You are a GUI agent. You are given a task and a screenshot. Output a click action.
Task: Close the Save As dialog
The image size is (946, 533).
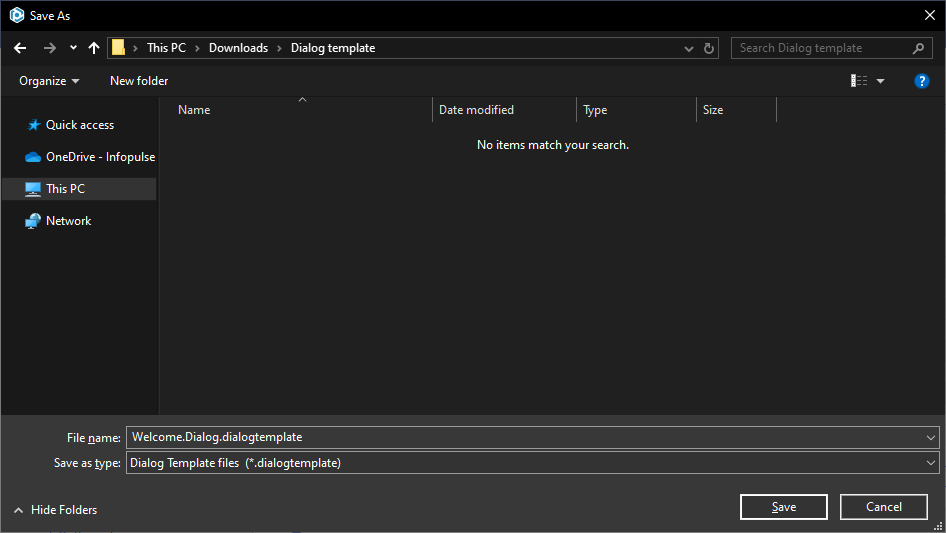(x=930, y=16)
